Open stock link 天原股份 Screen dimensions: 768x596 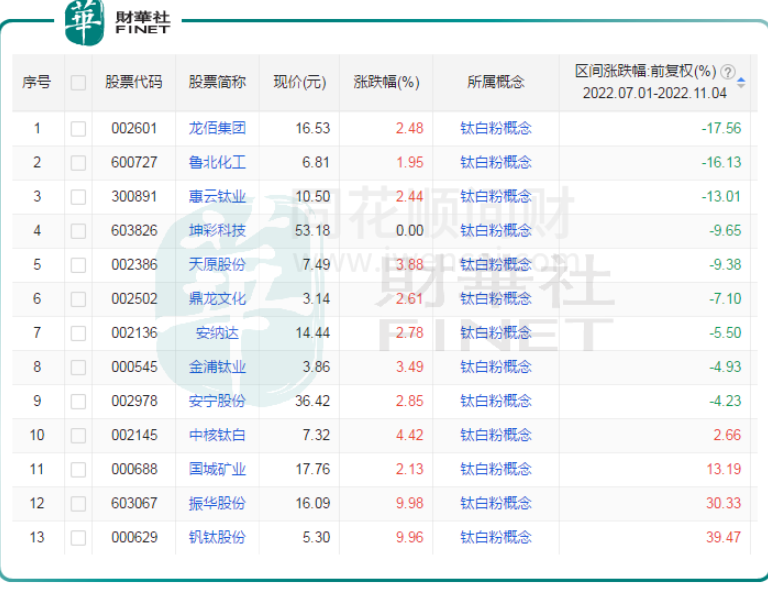(x=217, y=264)
